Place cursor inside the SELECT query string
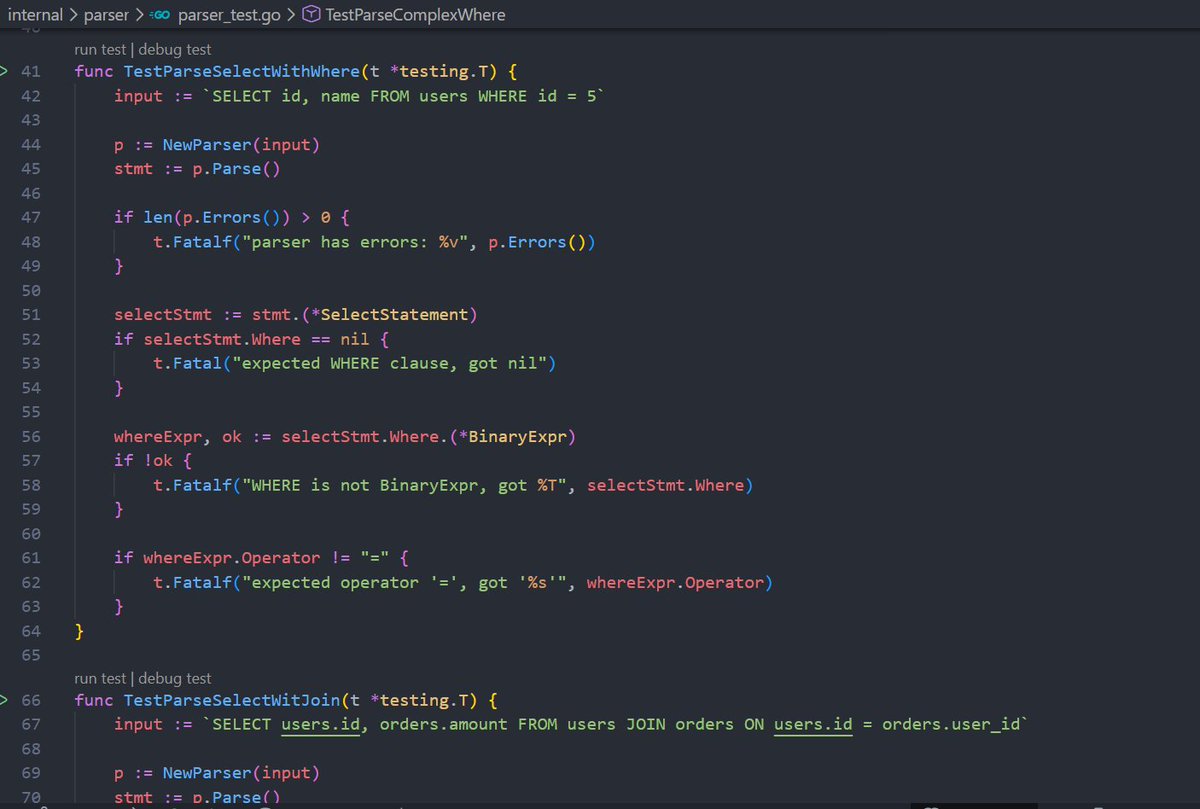This screenshot has height=809, width=1200. [400, 95]
